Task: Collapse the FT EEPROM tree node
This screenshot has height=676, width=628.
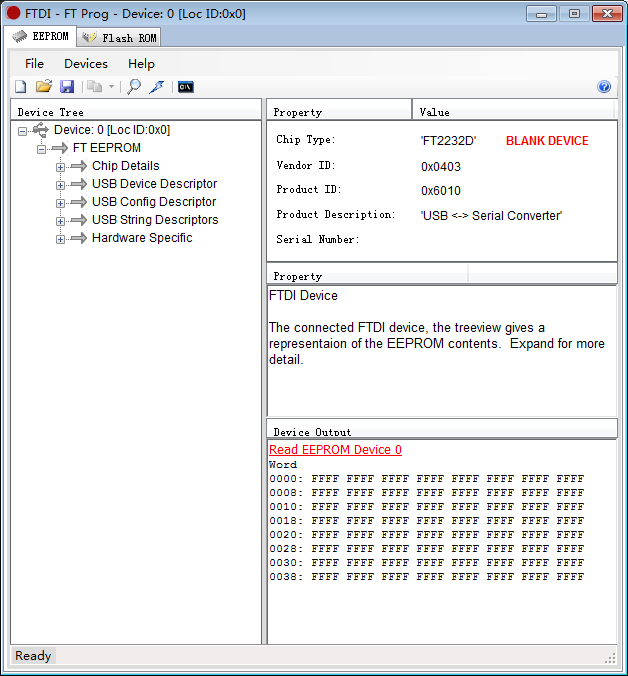Action: (x=41, y=149)
